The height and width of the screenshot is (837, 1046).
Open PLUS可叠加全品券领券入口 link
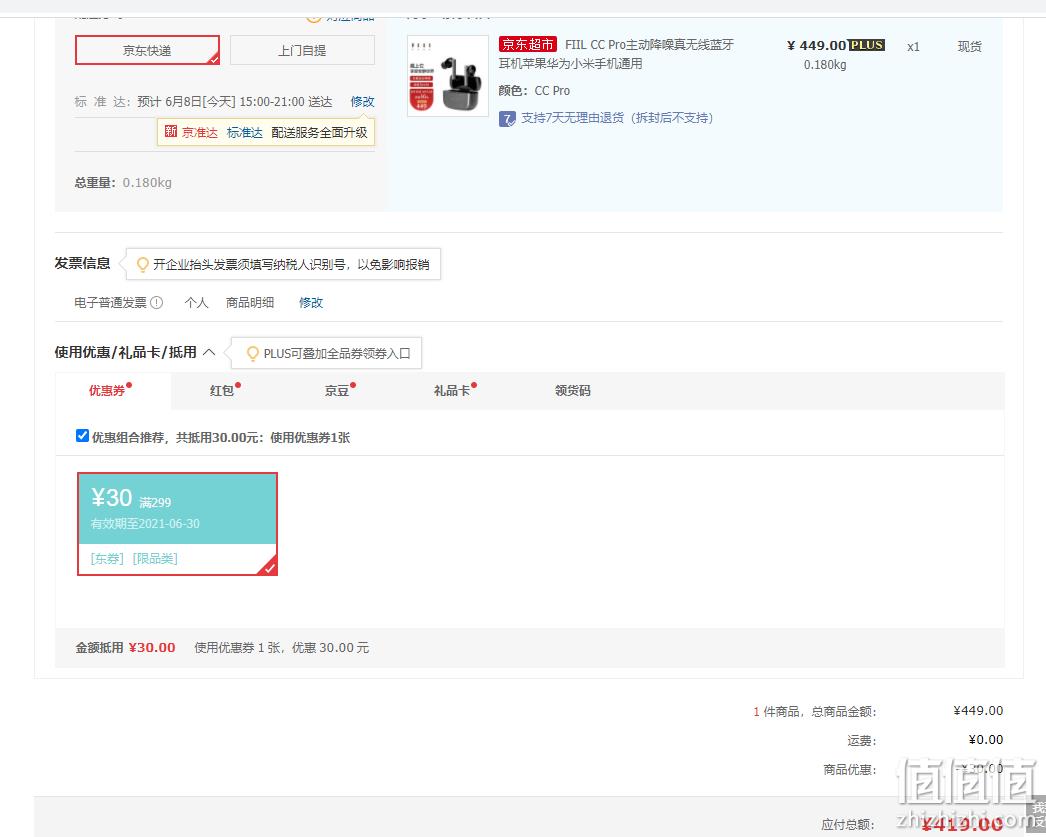[x=337, y=353]
